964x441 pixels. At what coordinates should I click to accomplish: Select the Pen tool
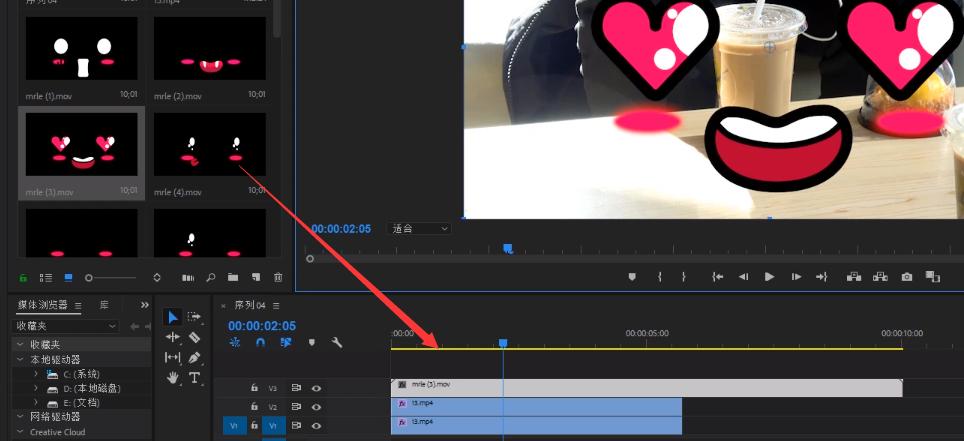pyautogui.click(x=194, y=357)
